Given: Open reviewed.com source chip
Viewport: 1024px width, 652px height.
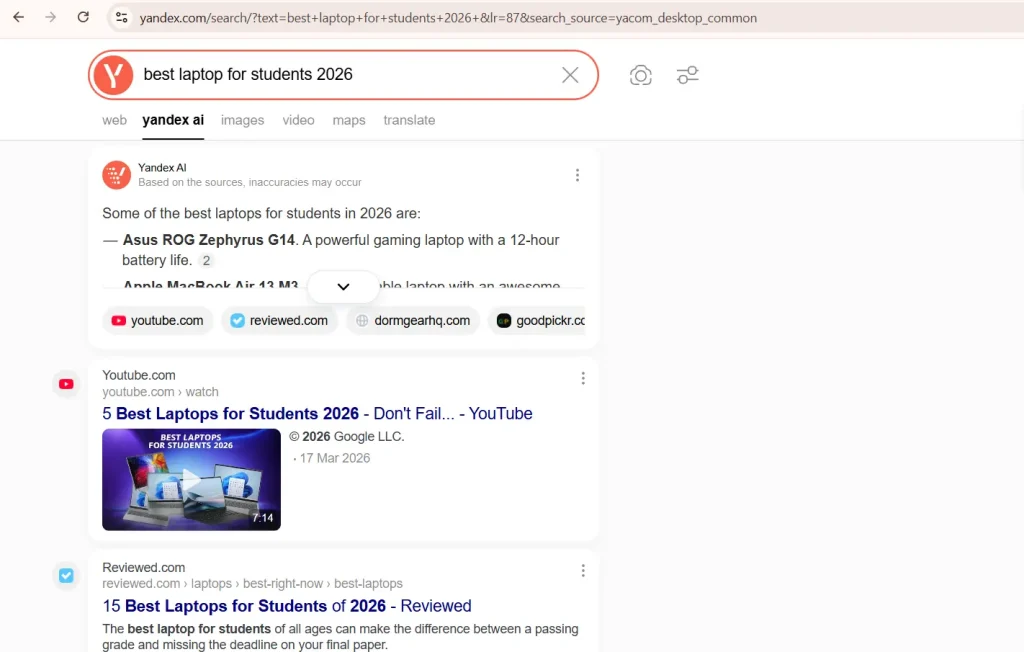Looking at the screenshot, I should tap(280, 321).
